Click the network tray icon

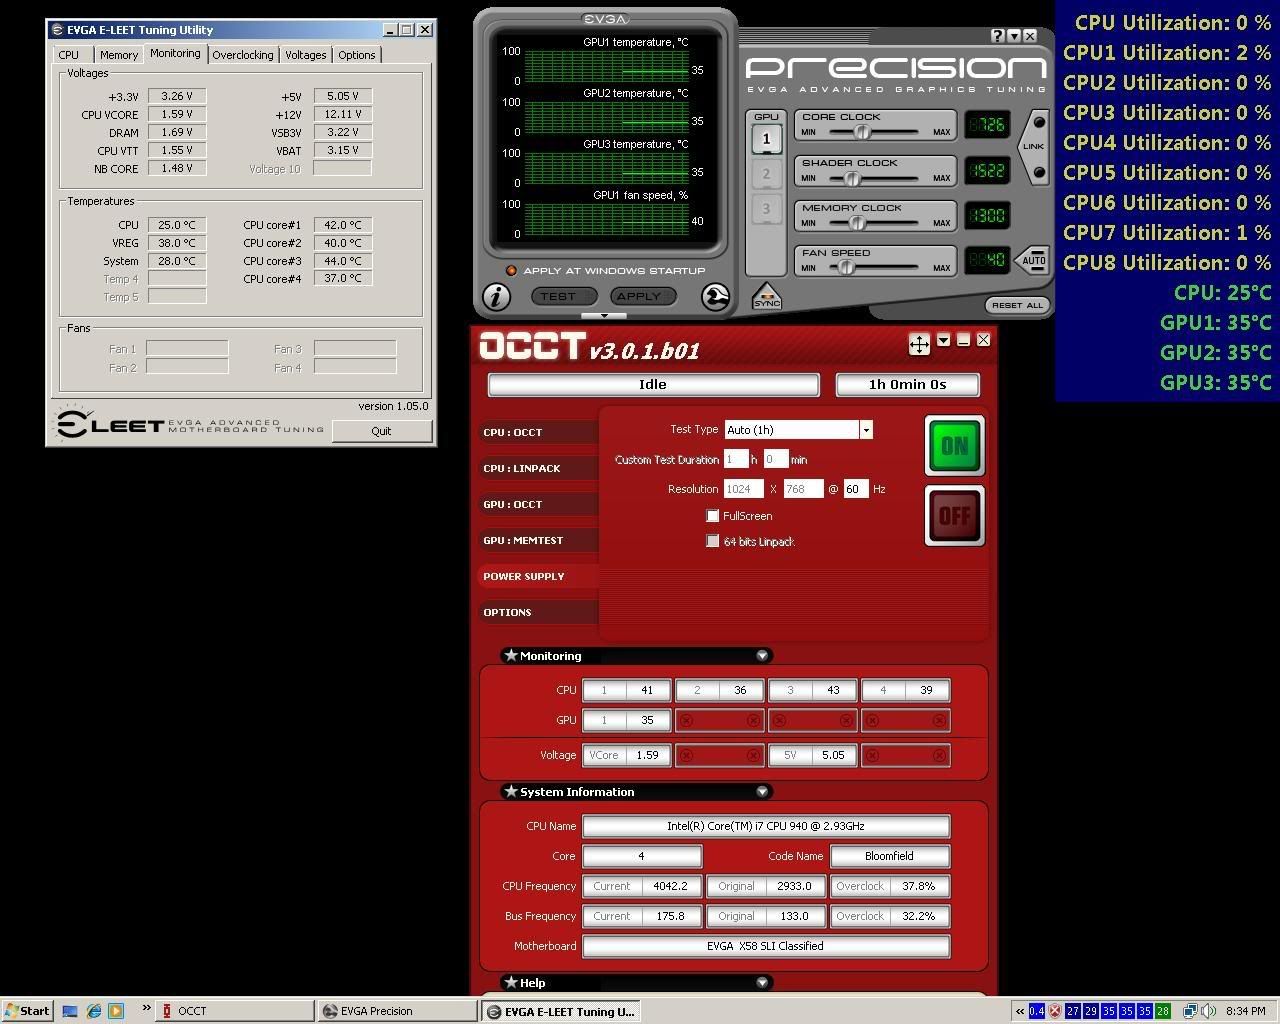point(1190,1011)
